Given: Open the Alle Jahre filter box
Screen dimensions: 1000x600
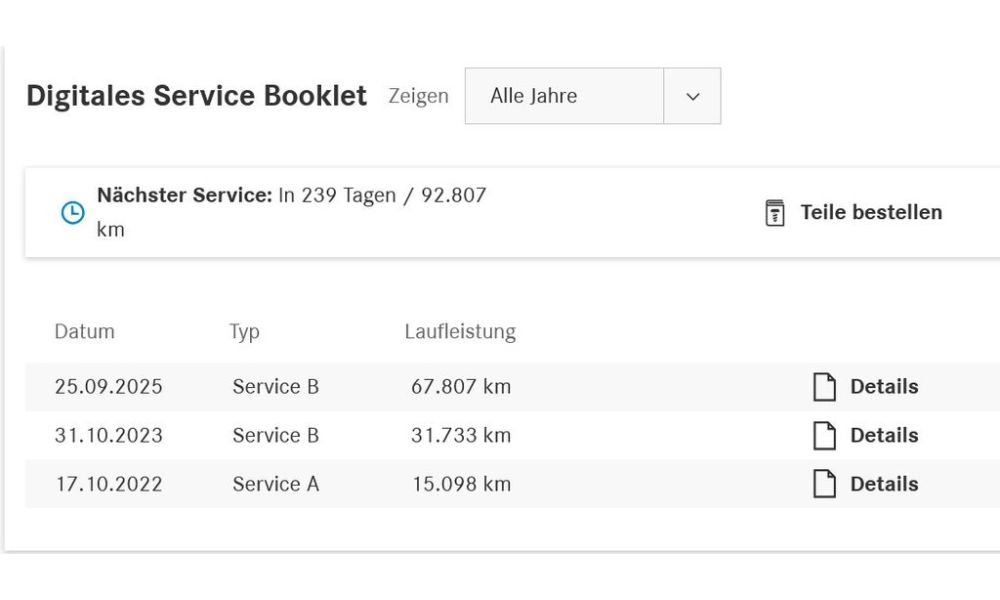Looking at the screenshot, I should coord(592,96).
